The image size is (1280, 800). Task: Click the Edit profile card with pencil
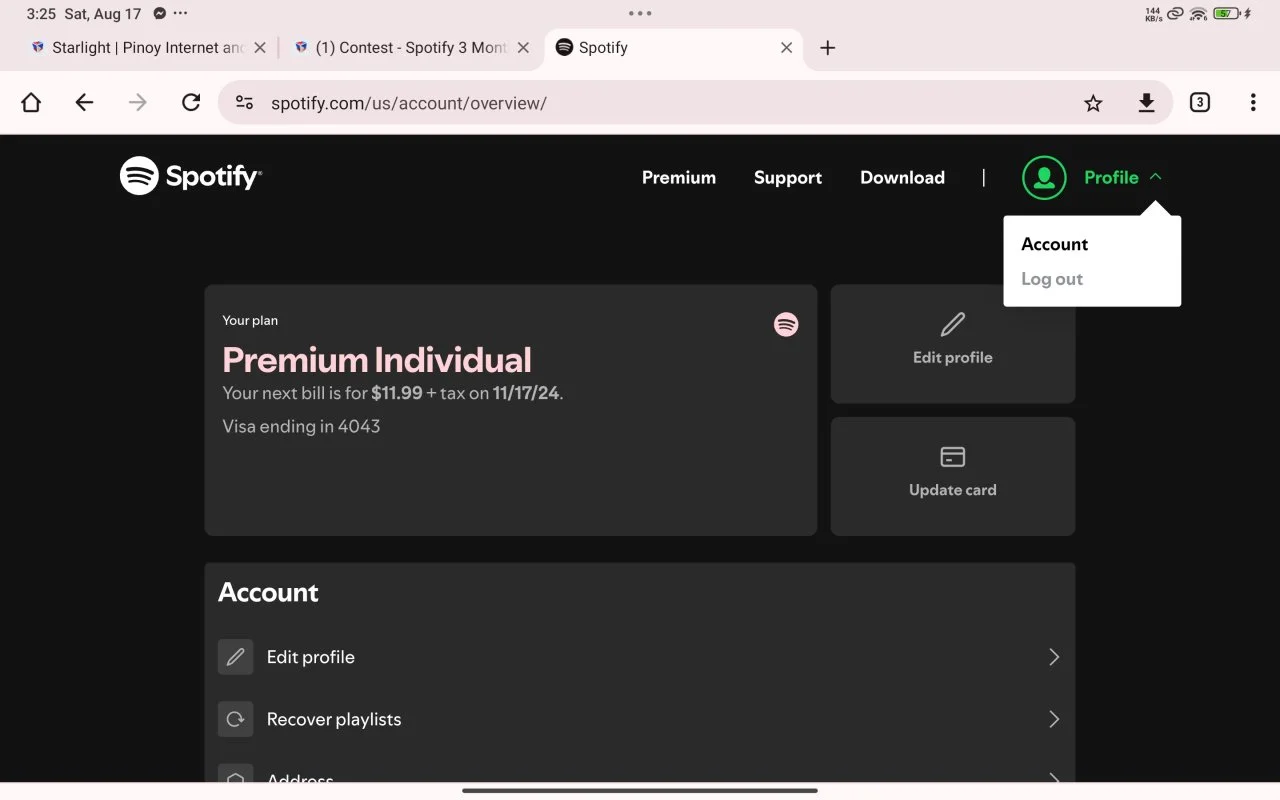point(953,344)
